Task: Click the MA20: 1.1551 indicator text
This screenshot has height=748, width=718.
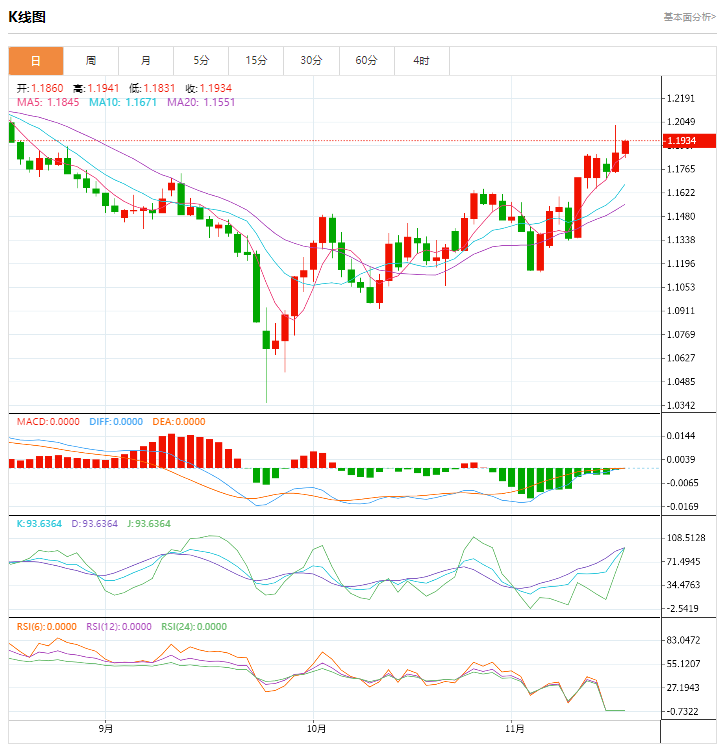Action: [x=201, y=102]
